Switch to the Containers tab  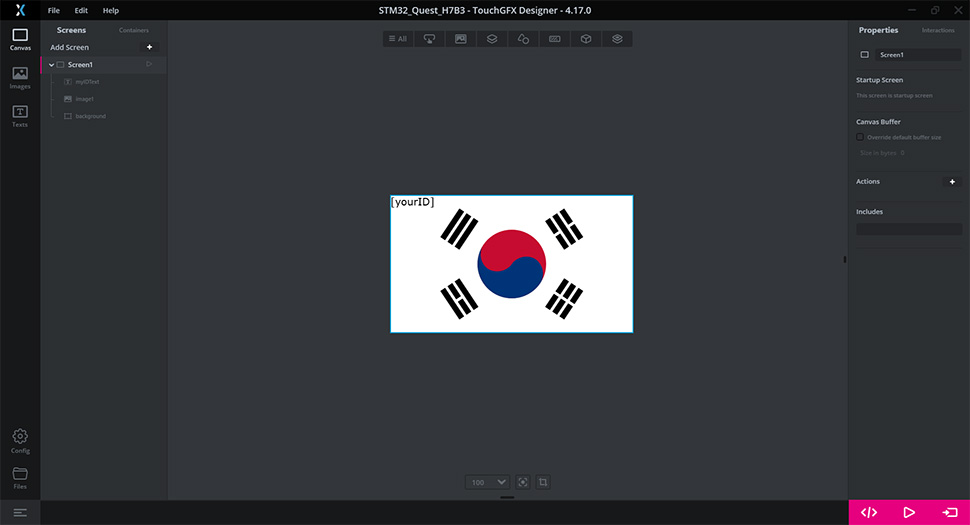point(134,30)
